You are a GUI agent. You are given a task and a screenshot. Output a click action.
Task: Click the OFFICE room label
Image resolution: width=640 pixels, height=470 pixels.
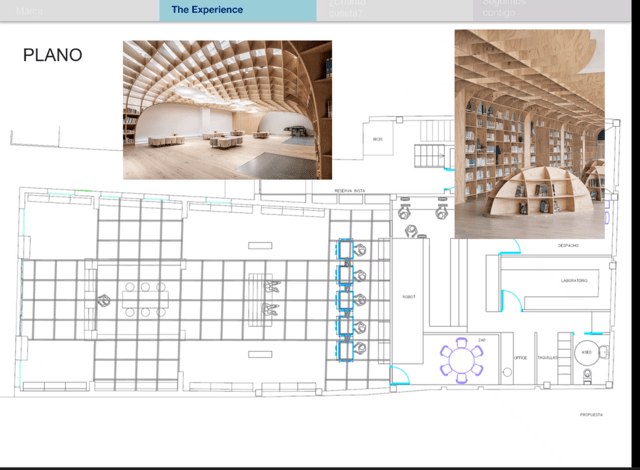520,357
